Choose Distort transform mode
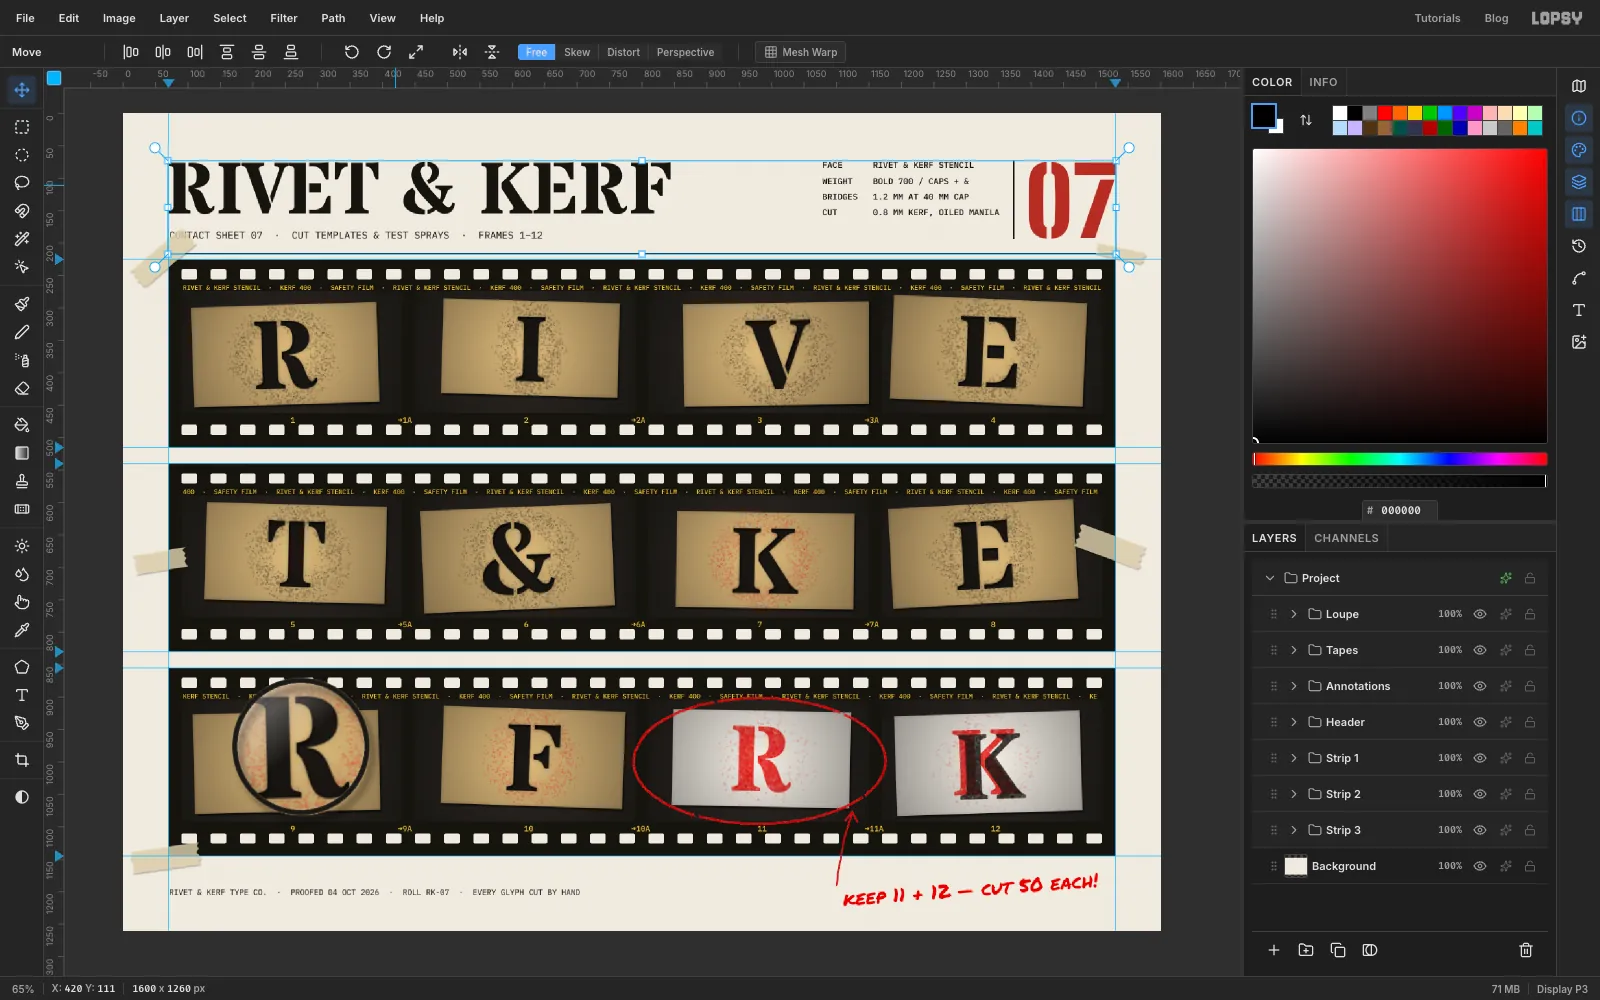This screenshot has height=1000, width=1600. tap(623, 52)
